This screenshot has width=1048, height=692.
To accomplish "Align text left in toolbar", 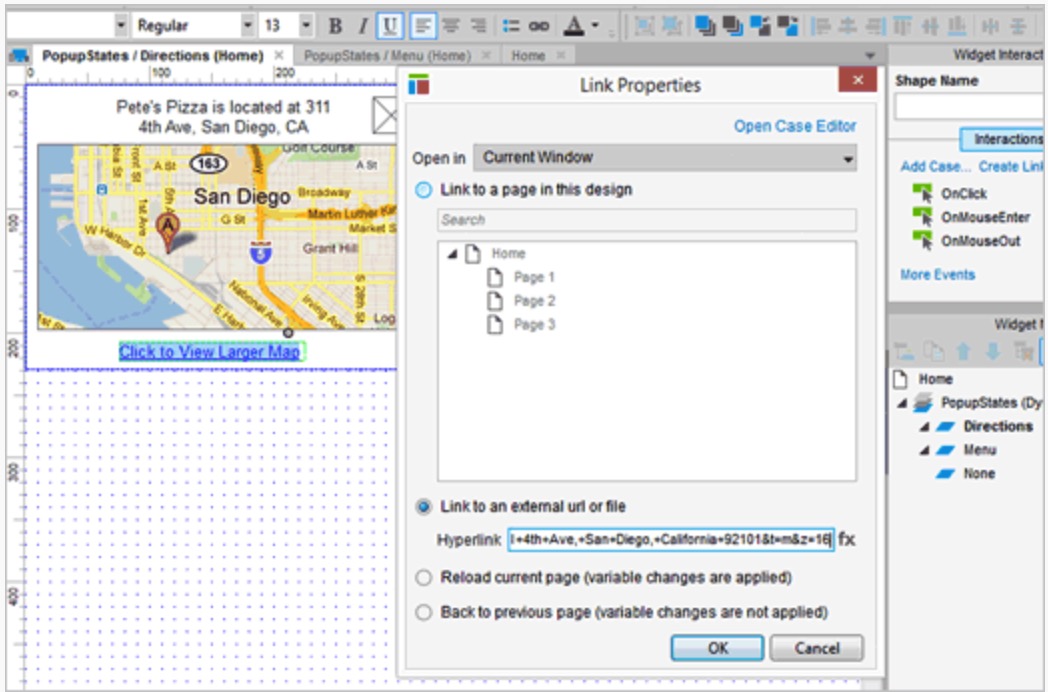I will coord(422,26).
